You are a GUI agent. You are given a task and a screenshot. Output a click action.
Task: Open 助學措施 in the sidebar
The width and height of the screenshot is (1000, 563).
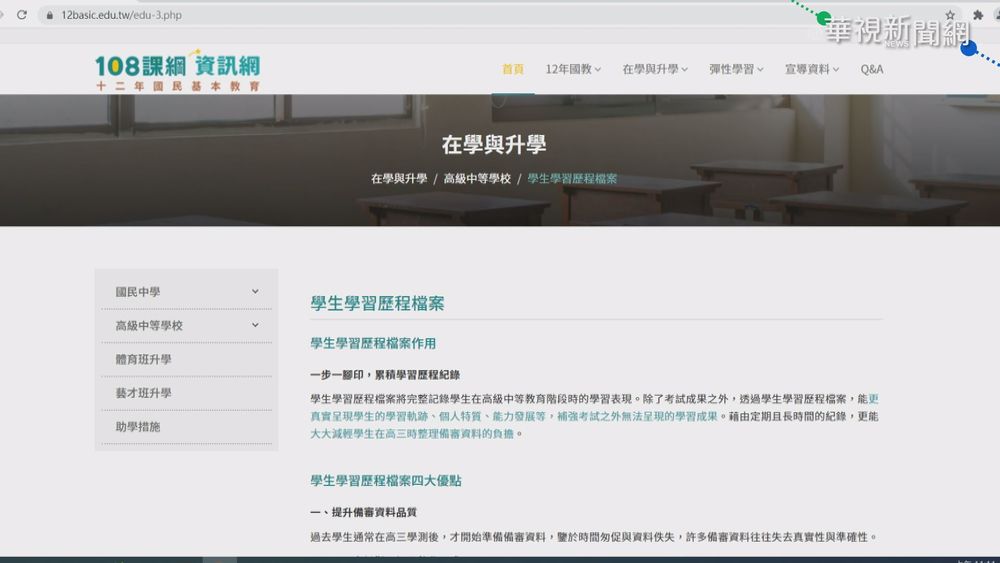(x=138, y=427)
